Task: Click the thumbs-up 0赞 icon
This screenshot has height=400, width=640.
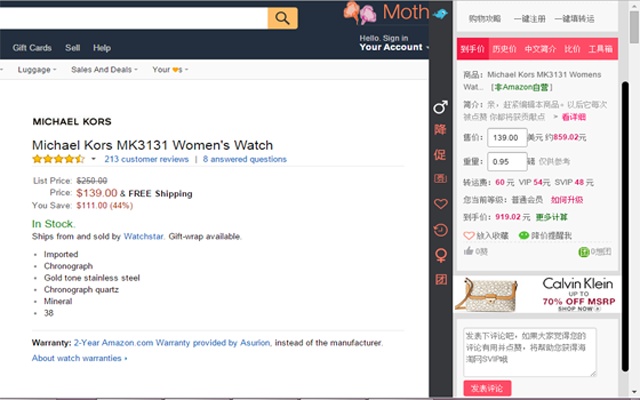Action: (x=468, y=251)
